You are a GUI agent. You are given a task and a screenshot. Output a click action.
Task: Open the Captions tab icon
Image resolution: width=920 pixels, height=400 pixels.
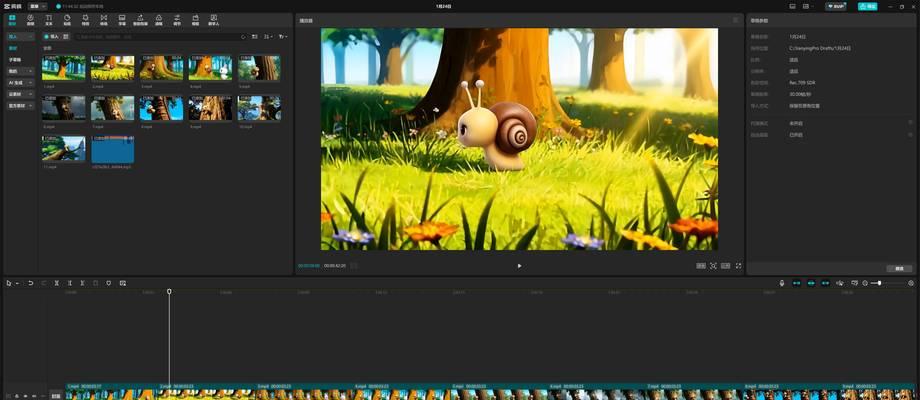click(x=122, y=20)
